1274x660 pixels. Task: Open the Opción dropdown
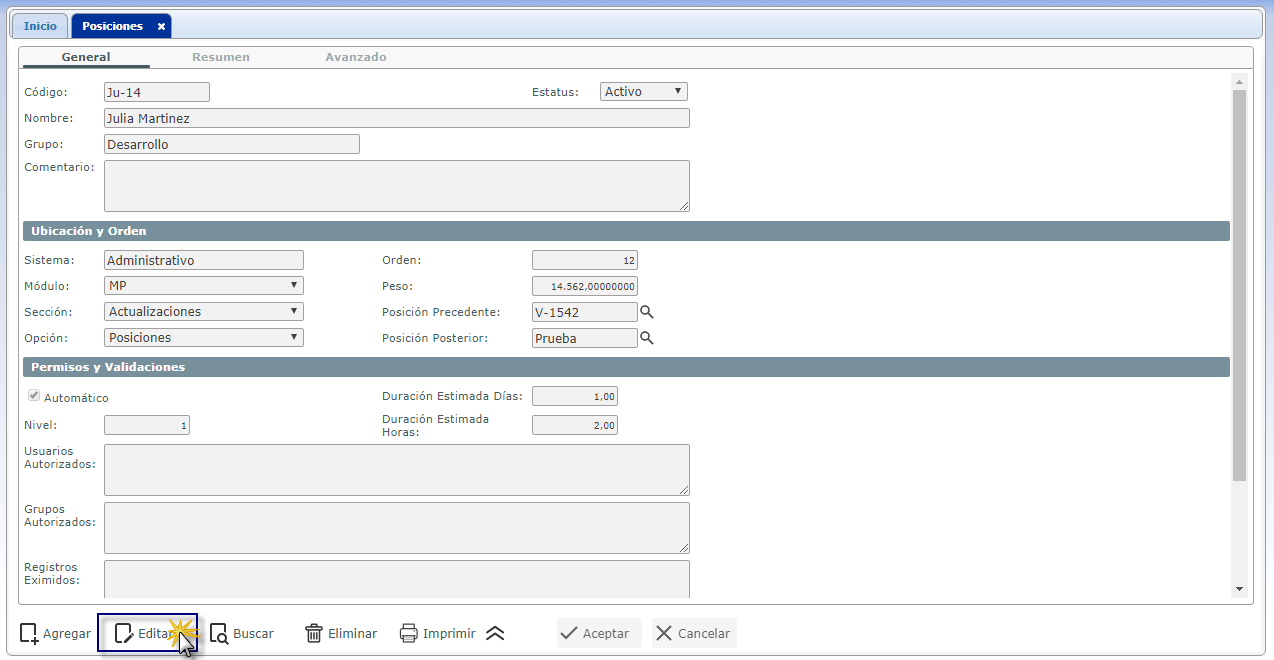pyautogui.click(x=204, y=338)
